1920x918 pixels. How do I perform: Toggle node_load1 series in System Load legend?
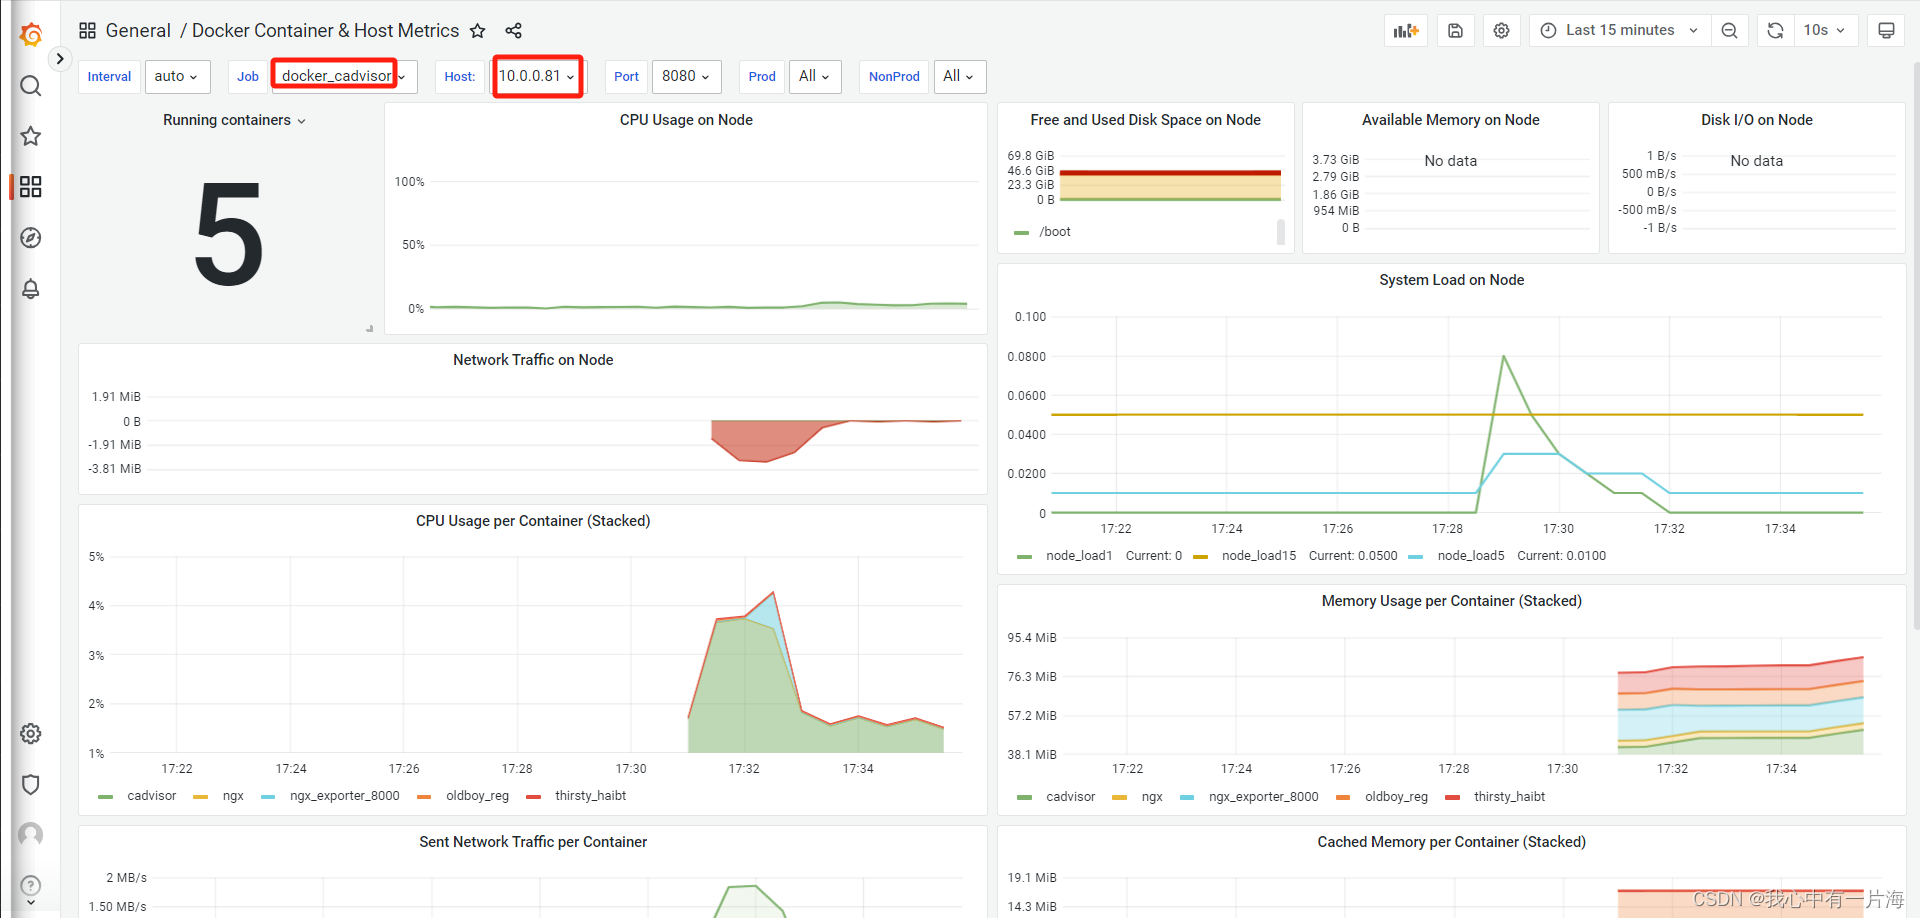[1079, 556]
